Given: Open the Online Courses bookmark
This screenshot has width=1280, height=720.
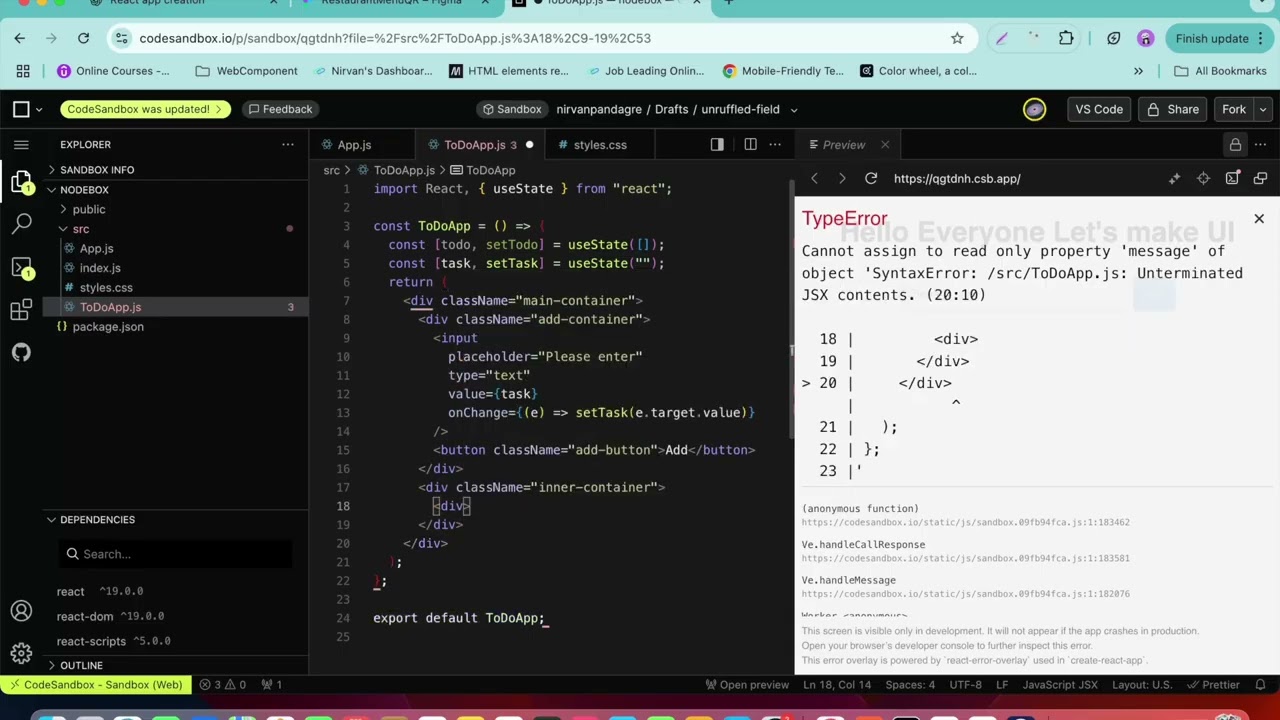Looking at the screenshot, I should point(113,71).
